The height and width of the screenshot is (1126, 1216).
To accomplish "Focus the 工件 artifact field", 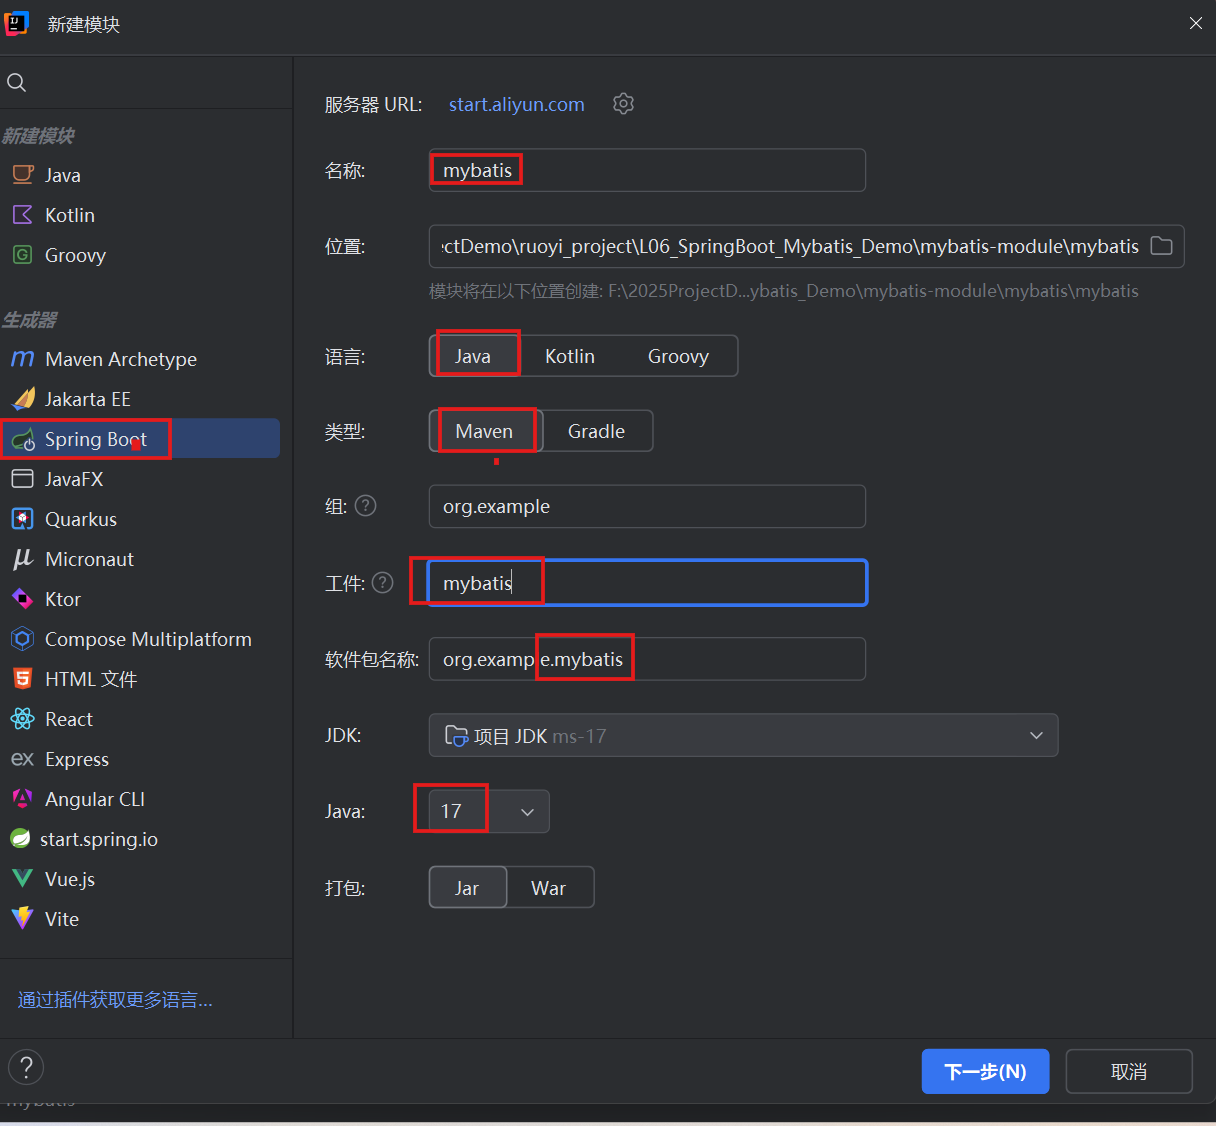I will 647,583.
